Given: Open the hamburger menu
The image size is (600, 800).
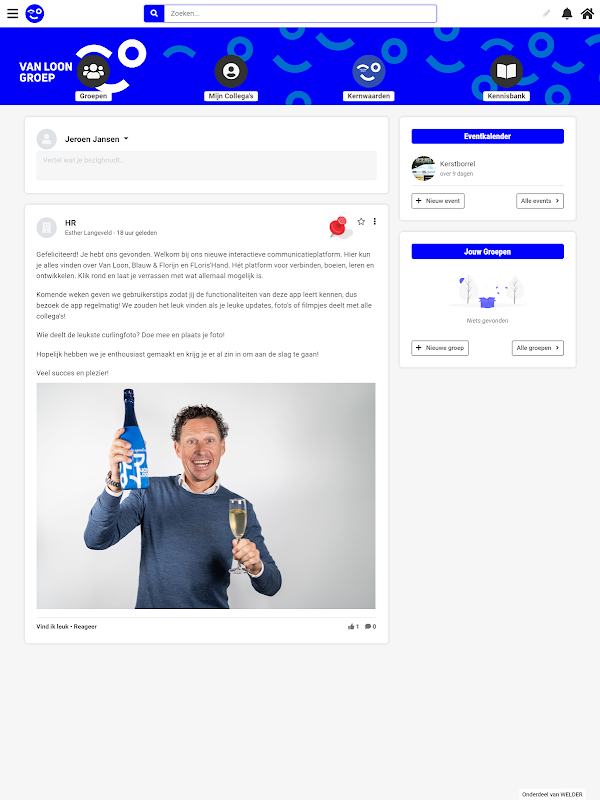Looking at the screenshot, I should [x=13, y=13].
